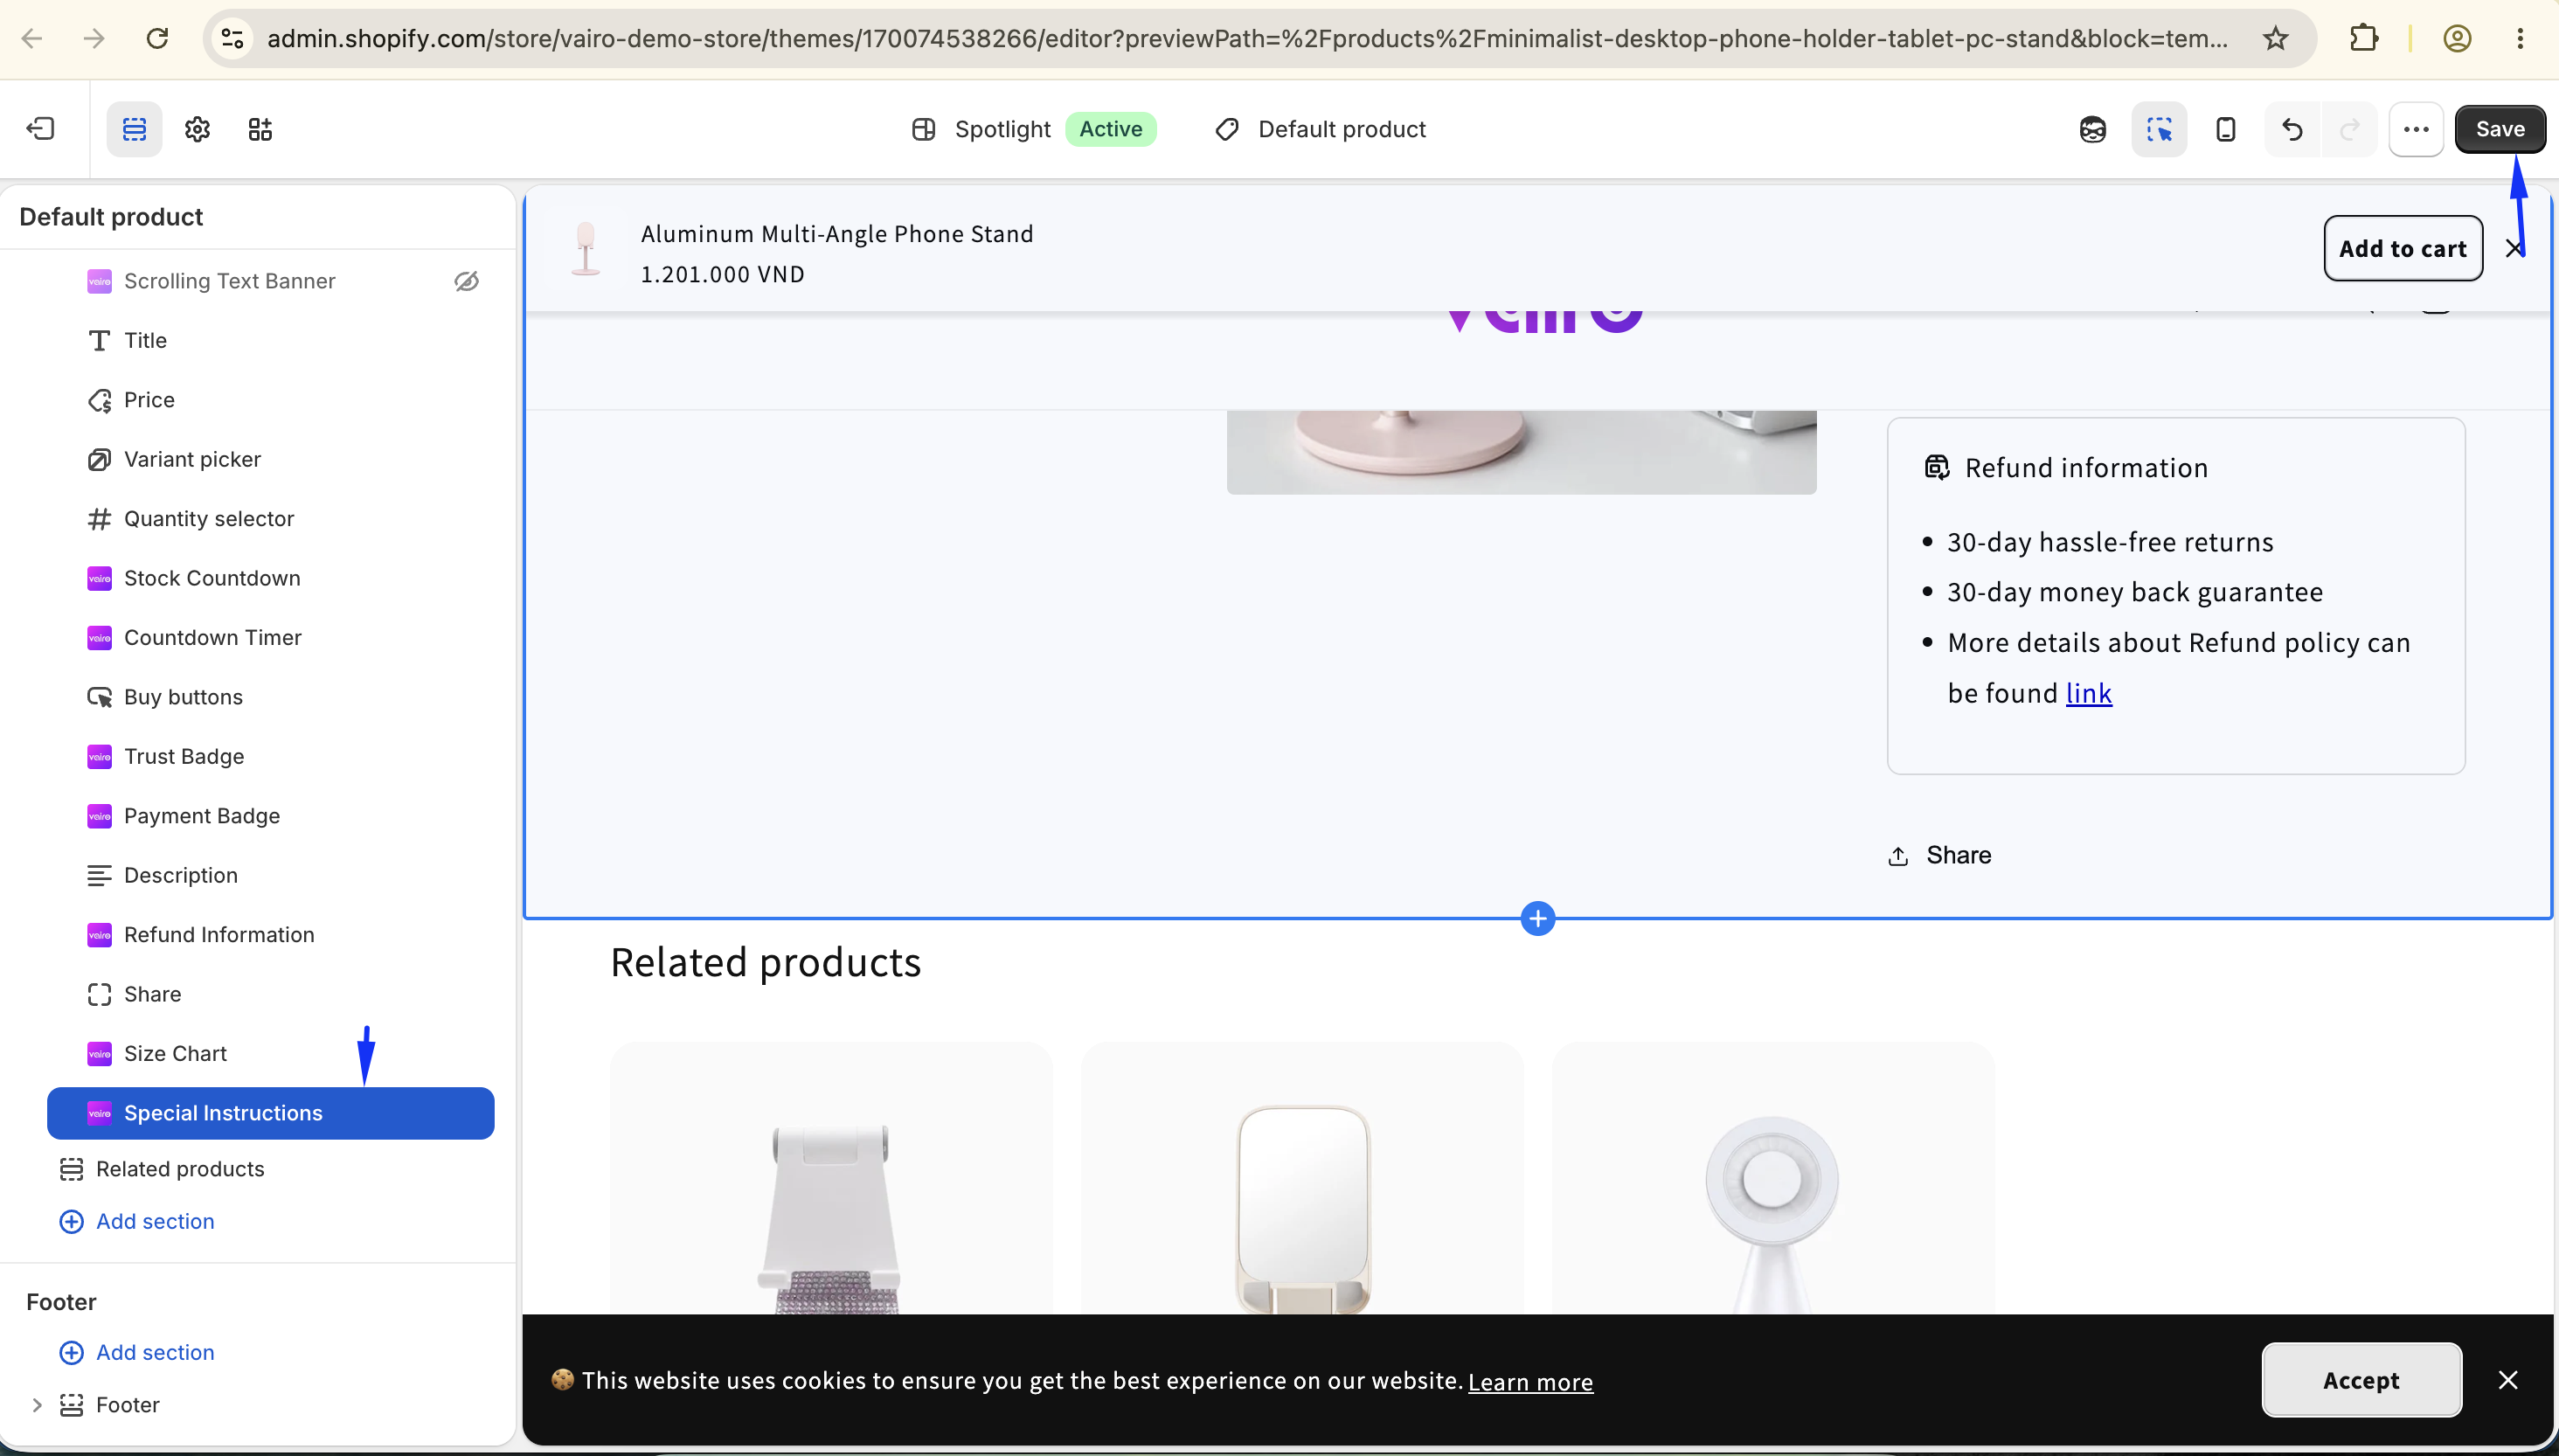This screenshot has height=1456, width=2559.
Task: Click the Default product tag icon
Action: (1227, 130)
